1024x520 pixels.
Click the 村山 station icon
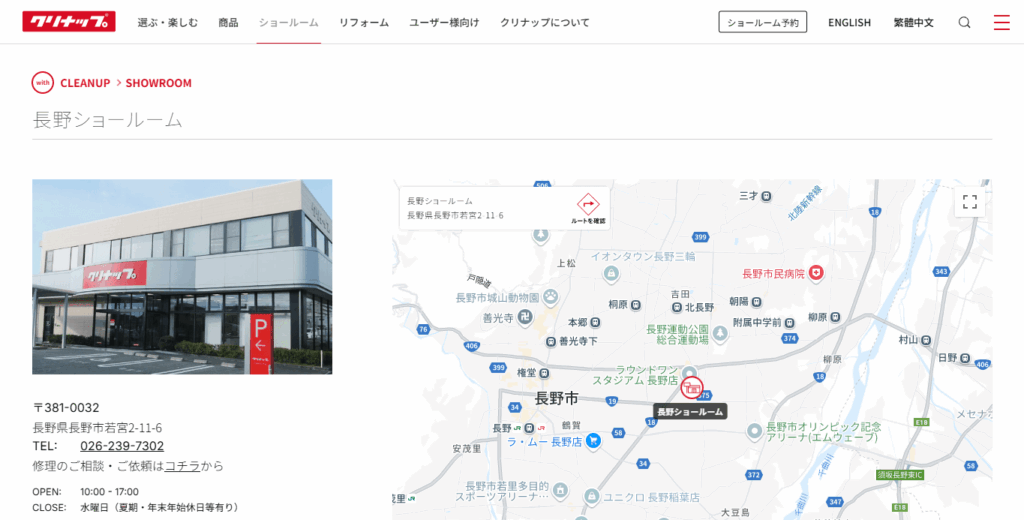(x=926, y=340)
